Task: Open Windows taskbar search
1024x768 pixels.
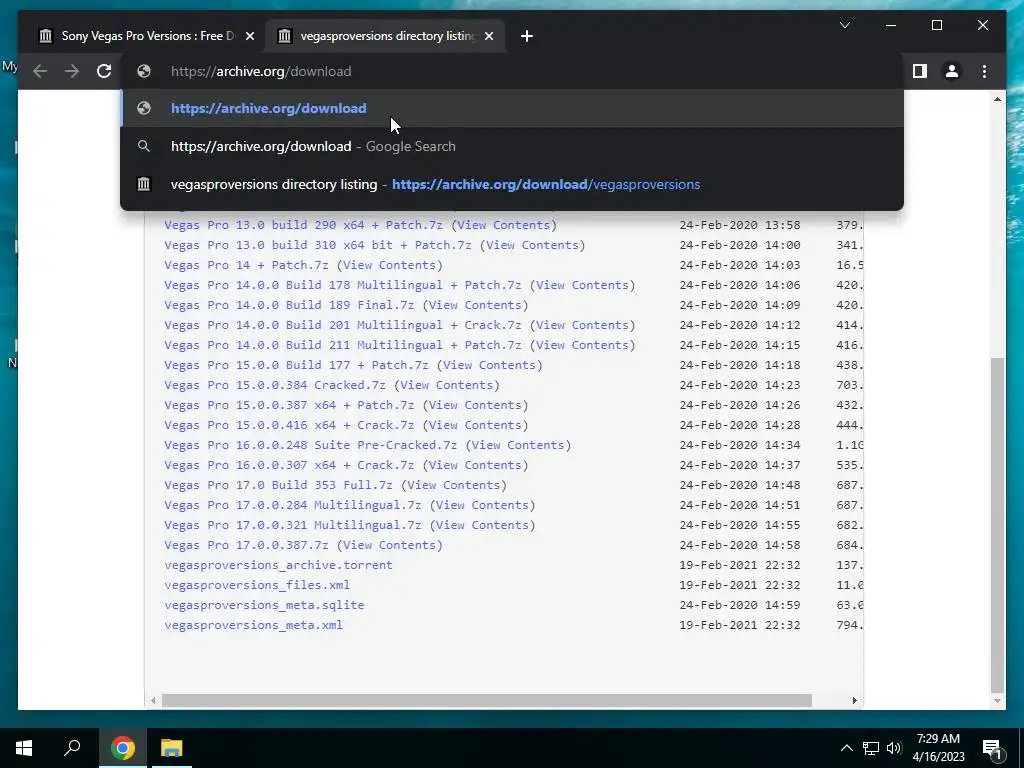Action: (x=72, y=748)
